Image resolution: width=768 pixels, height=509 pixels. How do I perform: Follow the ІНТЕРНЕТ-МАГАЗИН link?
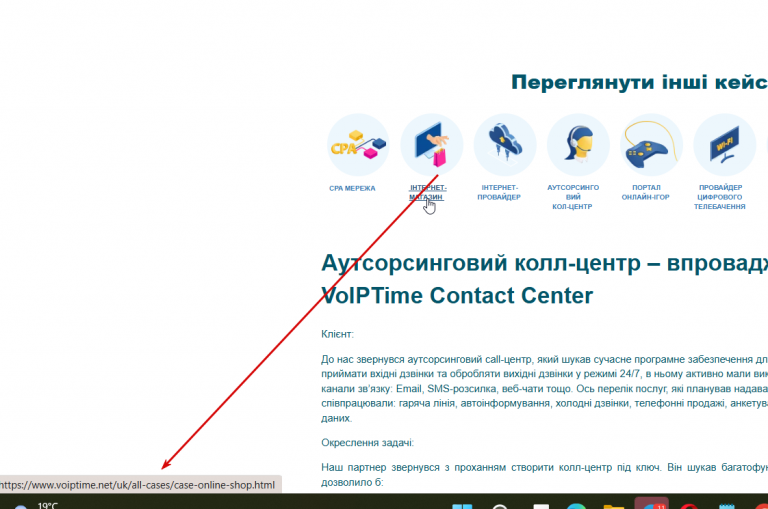428,192
